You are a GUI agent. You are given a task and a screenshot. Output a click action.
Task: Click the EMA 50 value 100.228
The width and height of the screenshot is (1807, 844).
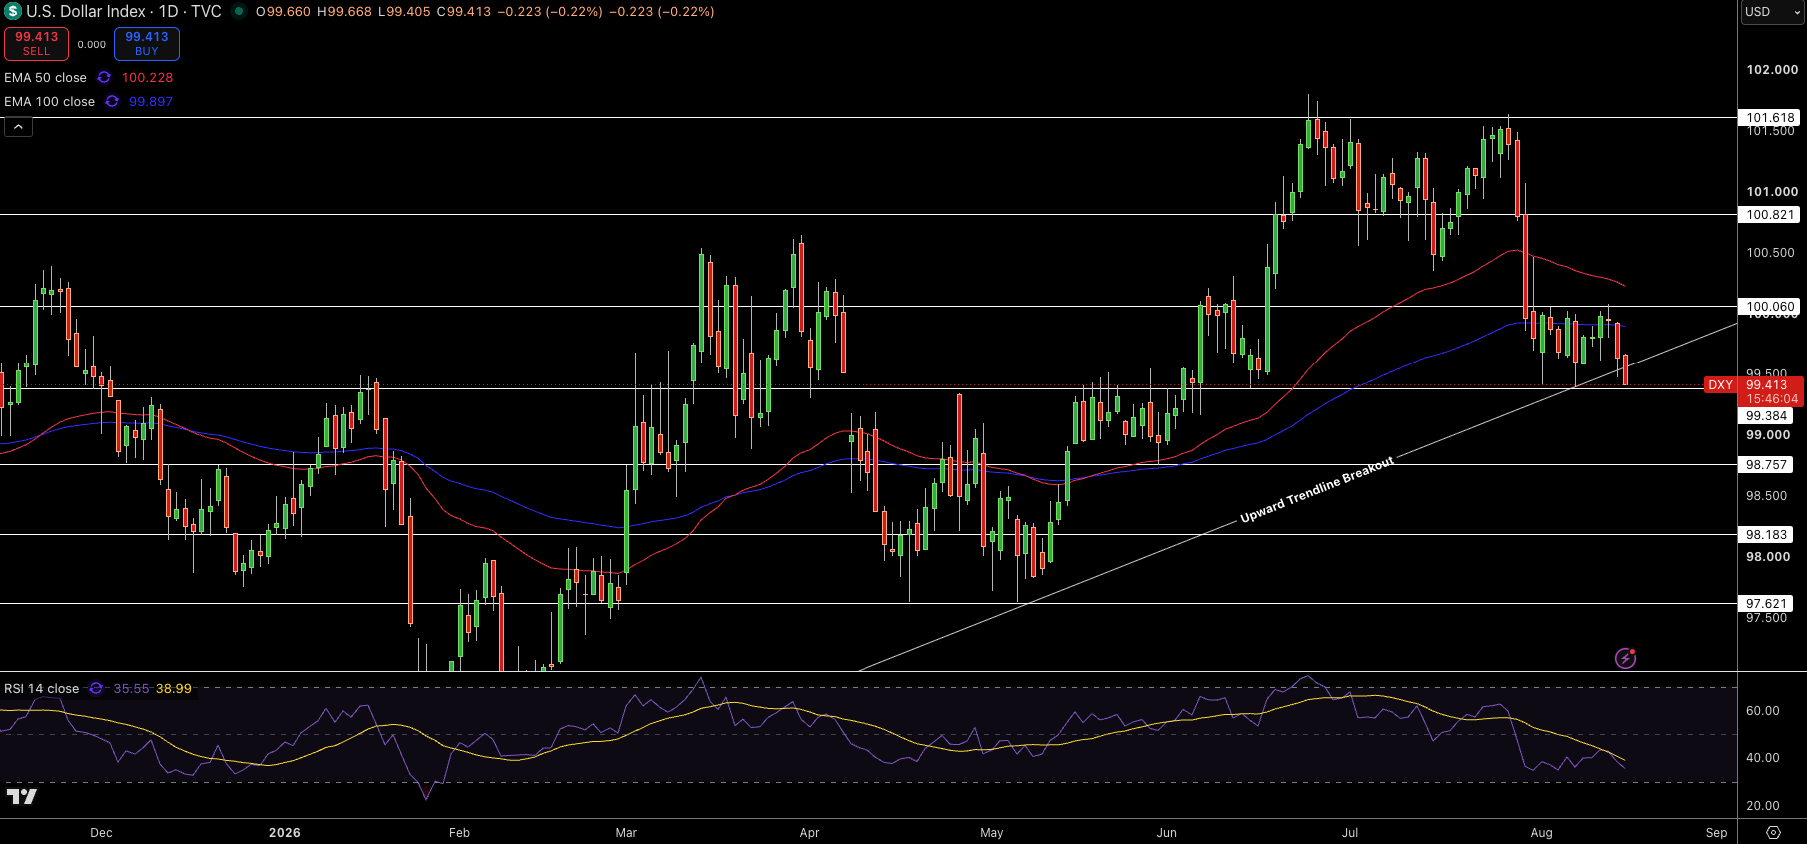click(147, 78)
